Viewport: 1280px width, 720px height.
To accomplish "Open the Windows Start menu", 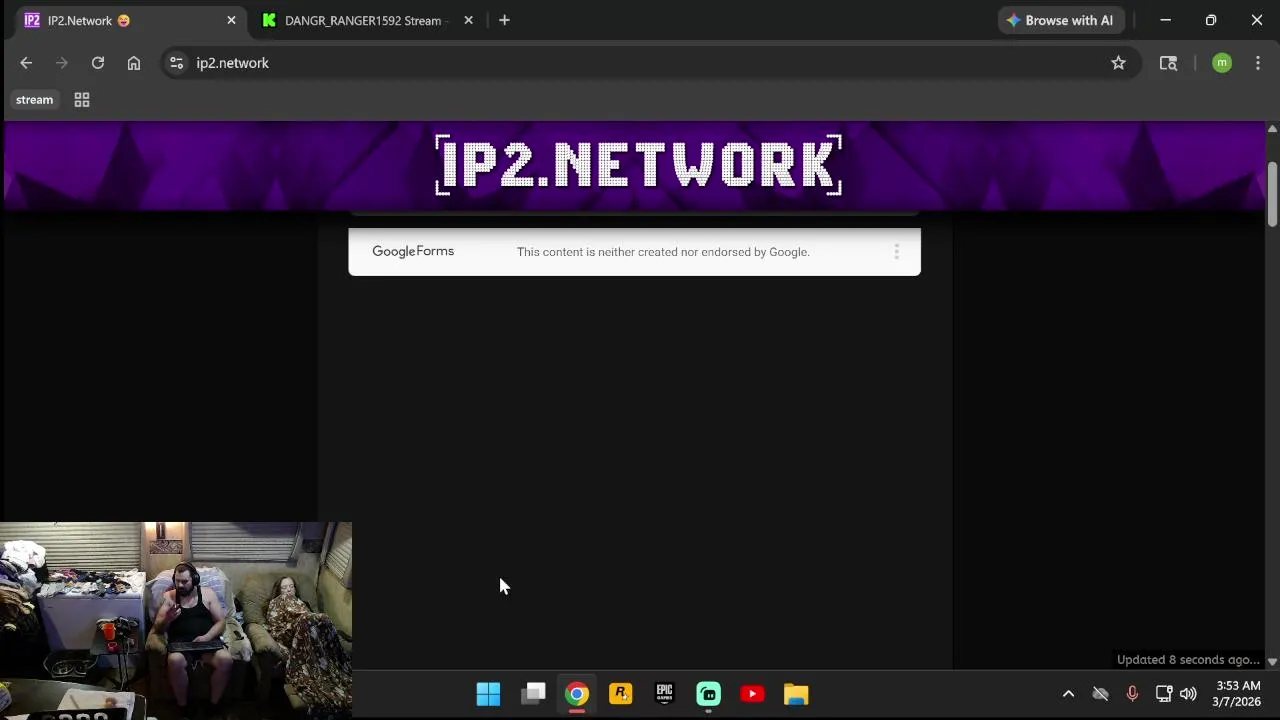I will [x=488, y=694].
